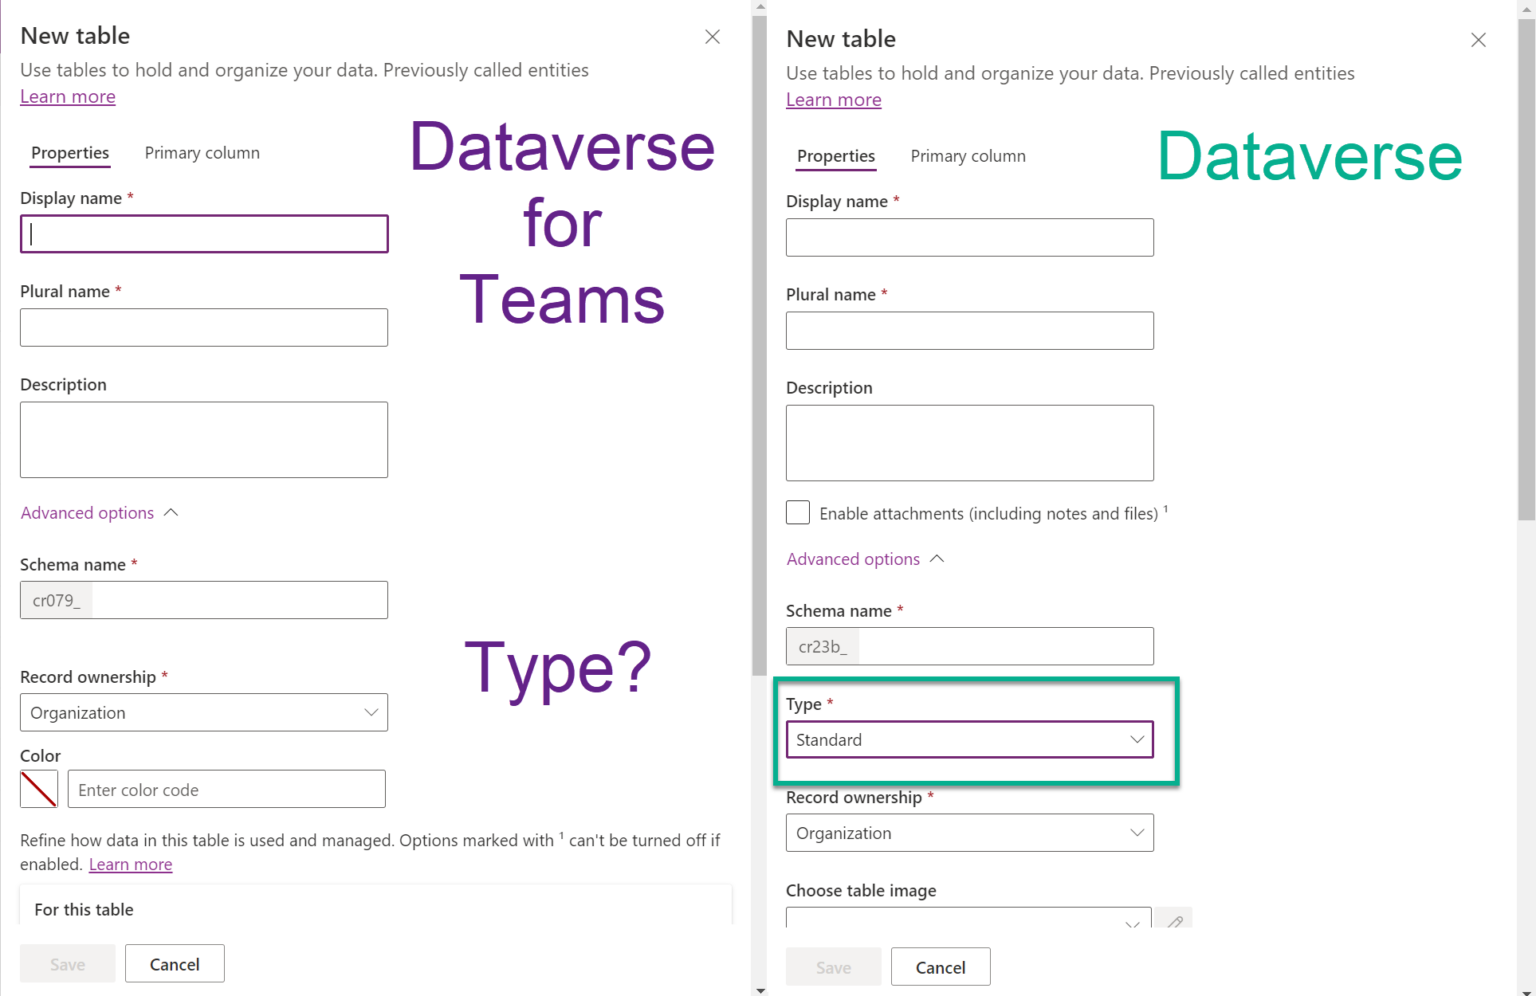Switch to Primary column tab in right panel
This screenshot has width=1536, height=996.
pos(967,156)
